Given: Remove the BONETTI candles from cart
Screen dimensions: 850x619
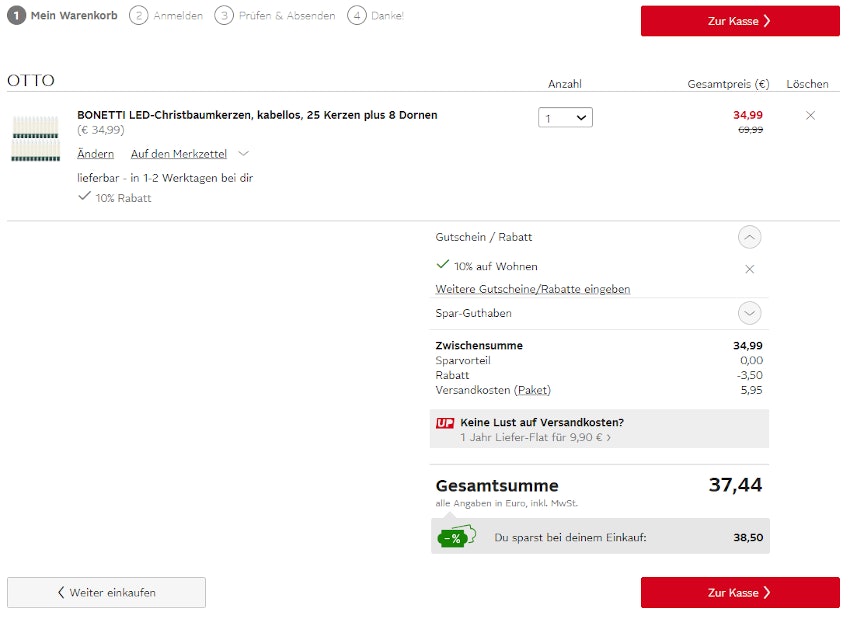Looking at the screenshot, I should pos(810,116).
